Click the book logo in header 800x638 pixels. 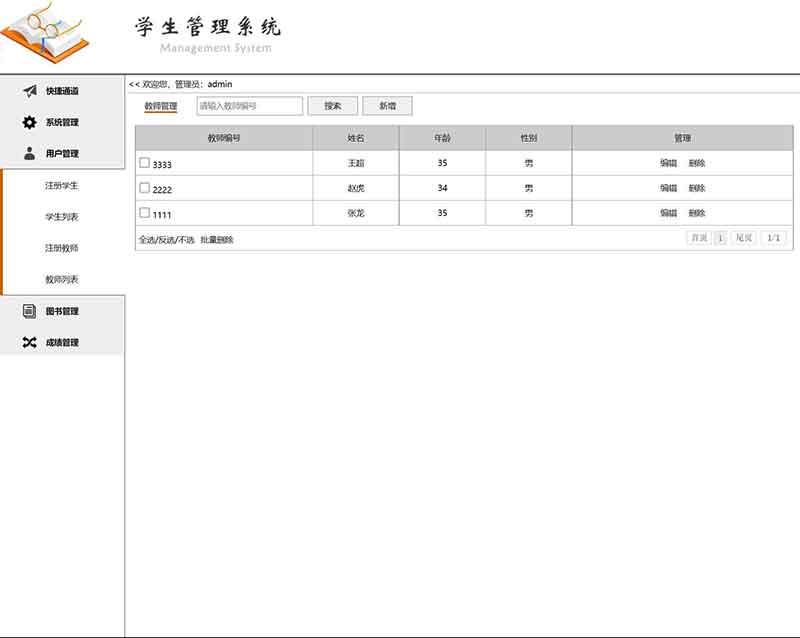pyautogui.click(x=45, y=33)
